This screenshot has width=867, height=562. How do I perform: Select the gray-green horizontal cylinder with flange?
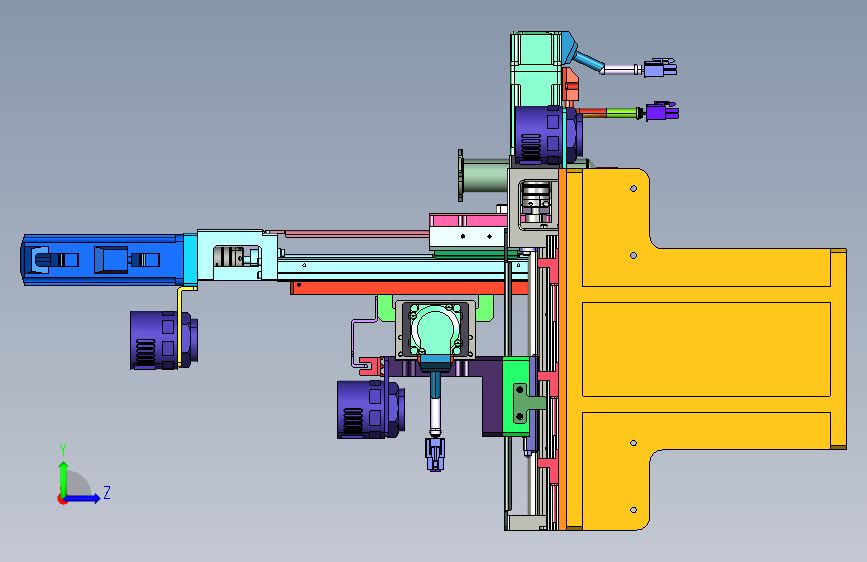(x=484, y=175)
